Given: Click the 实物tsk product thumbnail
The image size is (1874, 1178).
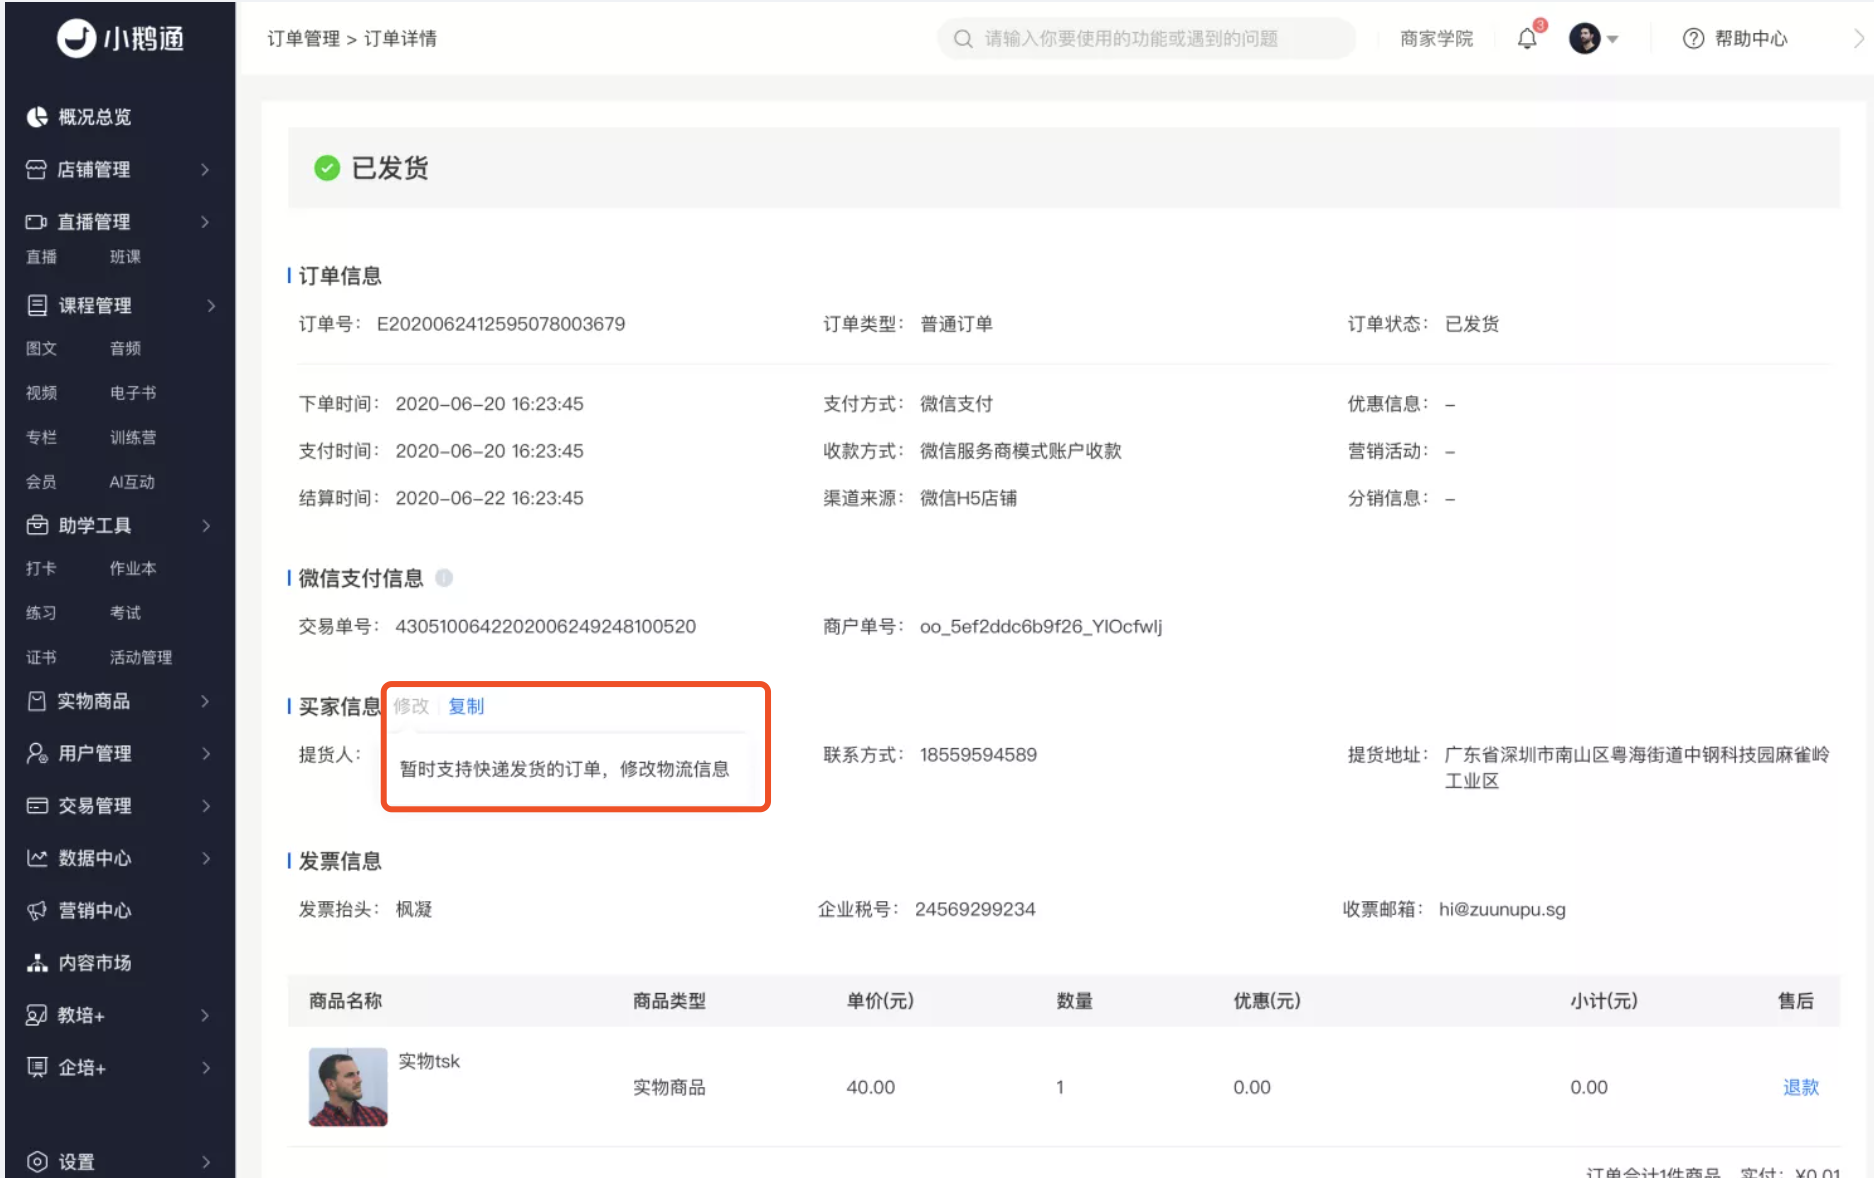Looking at the screenshot, I should 348,1087.
